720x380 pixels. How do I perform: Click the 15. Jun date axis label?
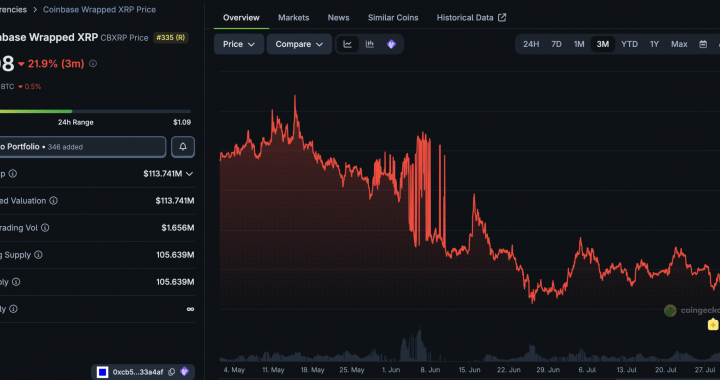pyautogui.click(x=469, y=369)
